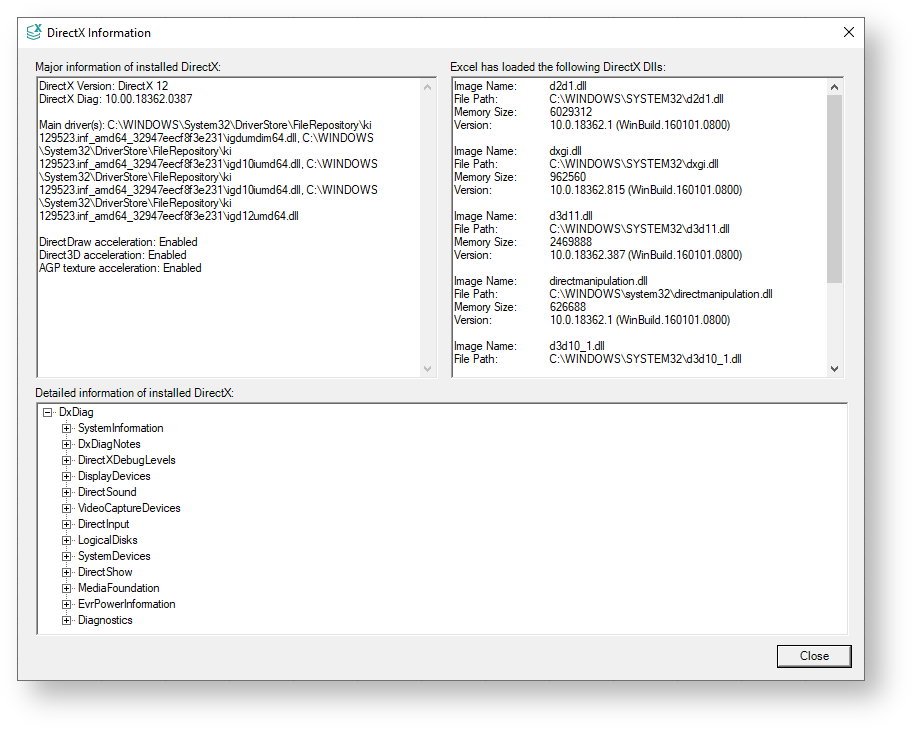This screenshot has height=729, width=913.
Task: Click the DirectX Information title bar icon
Action: coord(34,32)
